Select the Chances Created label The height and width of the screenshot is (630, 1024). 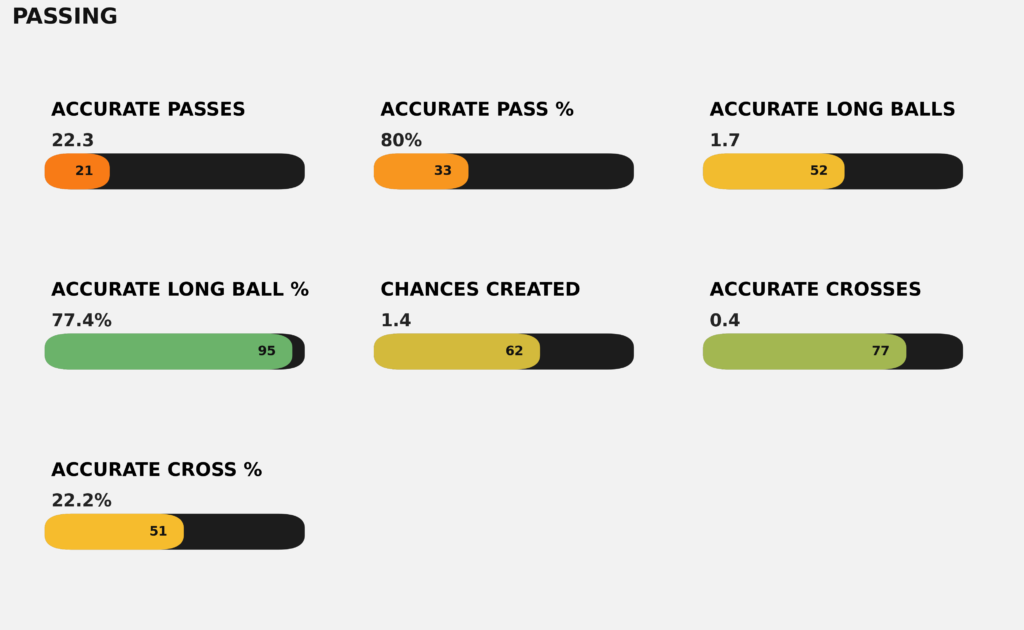pos(480,290)
